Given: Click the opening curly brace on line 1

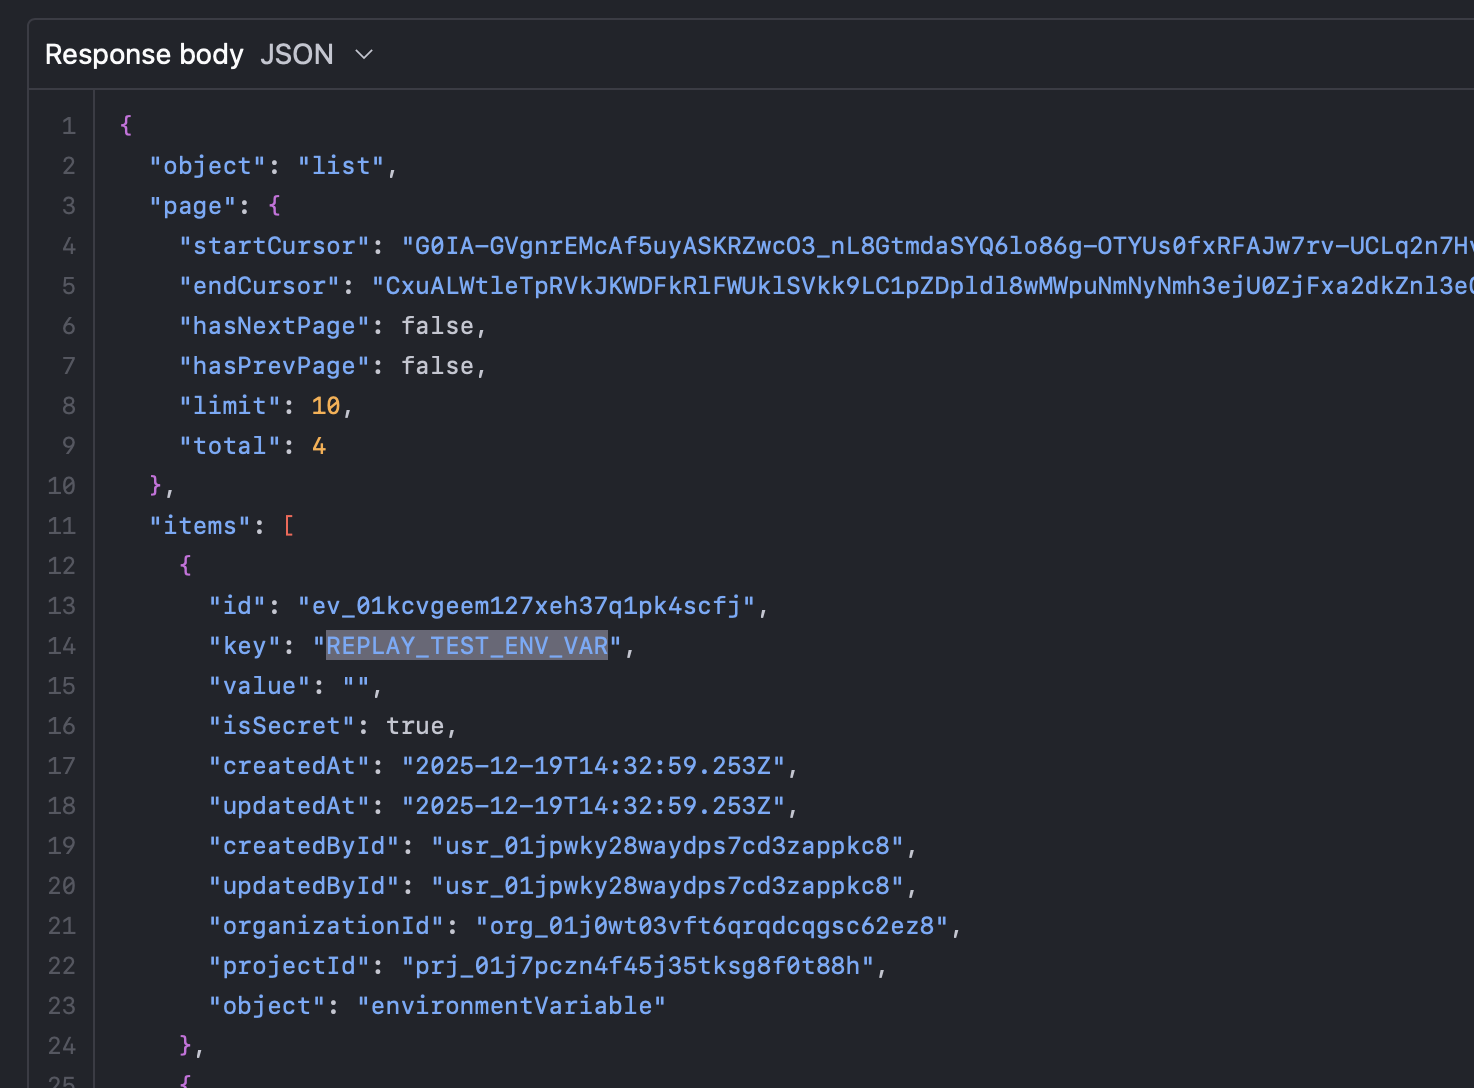Looking at the screenshot, I should pos(126,125).
